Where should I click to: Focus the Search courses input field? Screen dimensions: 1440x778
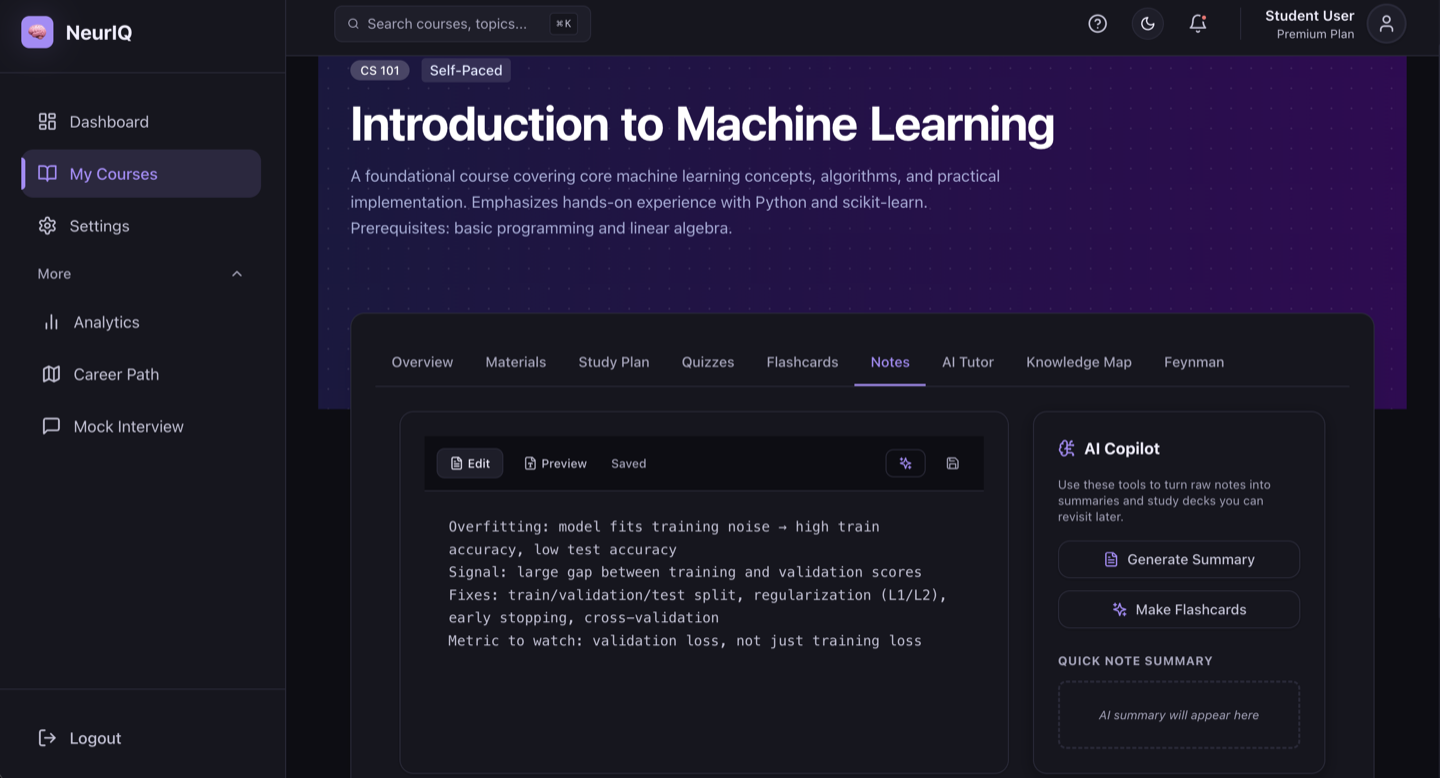click(462, 24)
